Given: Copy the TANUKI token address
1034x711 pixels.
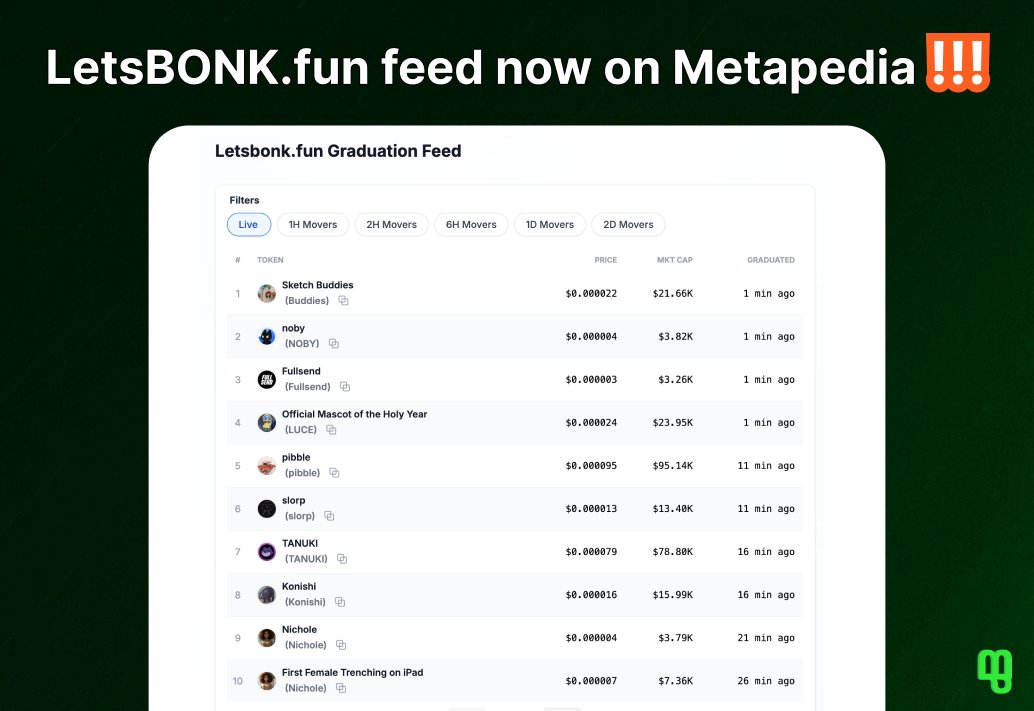Looking at the screenshot, I should pos(341,558).
